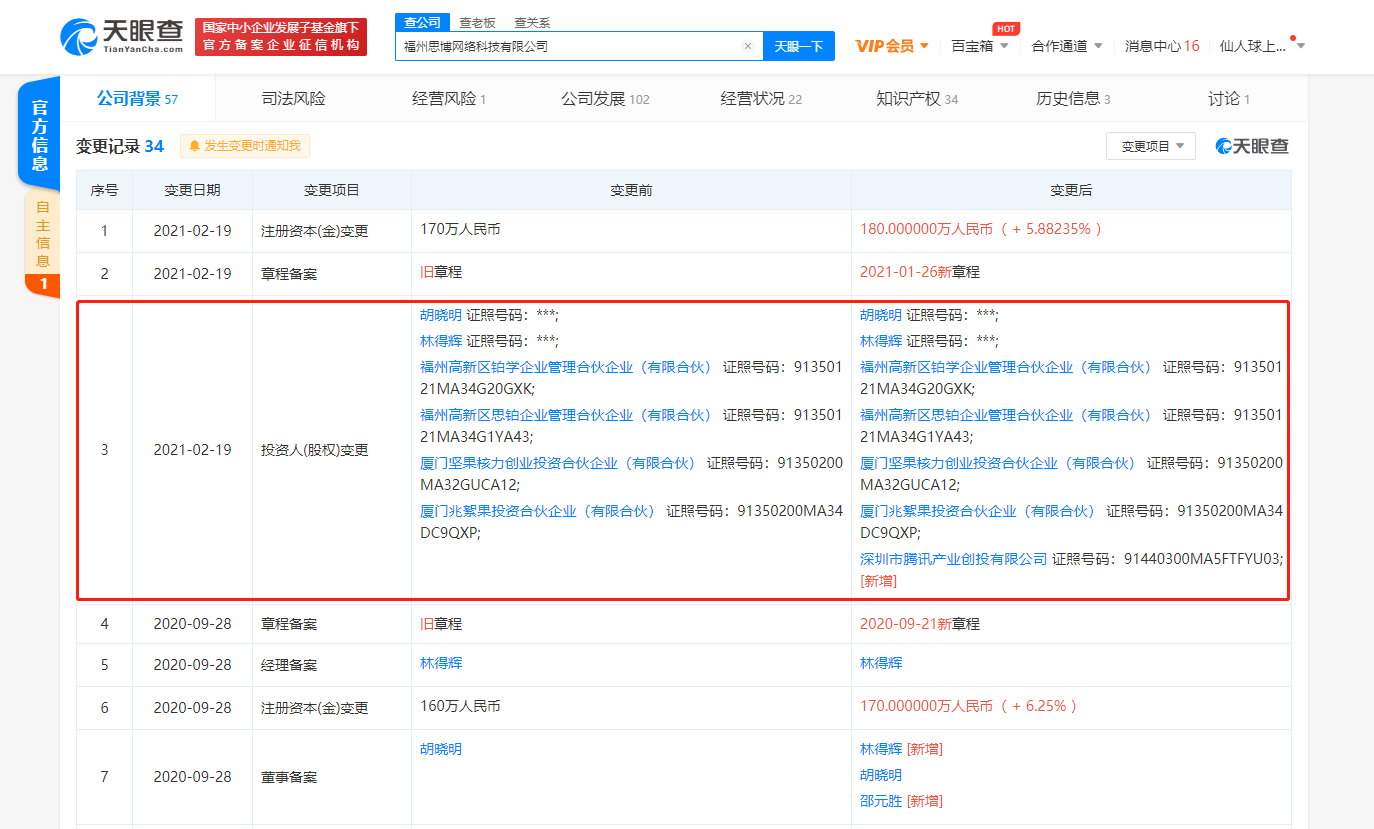Open the 合作通道 dropdown

(1066, 46)
